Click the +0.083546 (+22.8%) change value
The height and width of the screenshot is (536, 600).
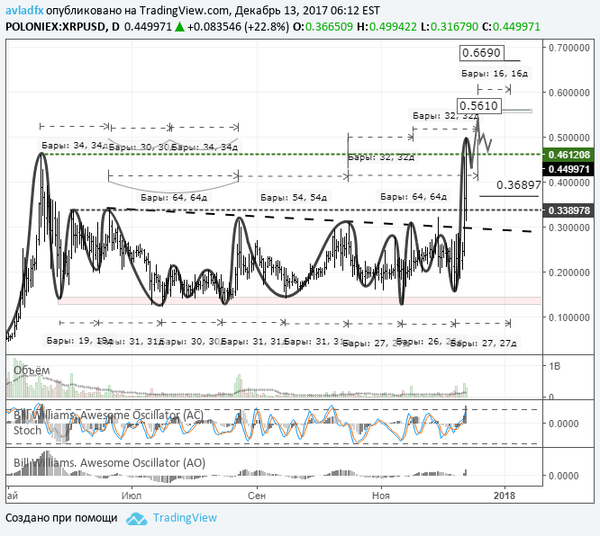click(x=238, y=27)
